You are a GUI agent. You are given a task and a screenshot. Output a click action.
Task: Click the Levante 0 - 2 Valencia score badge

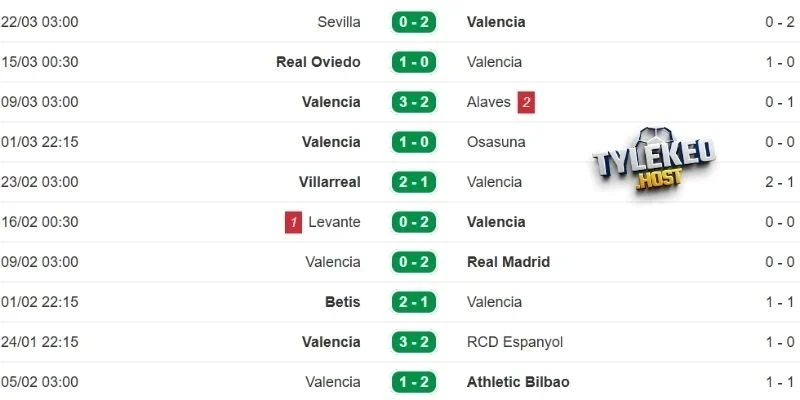coord(413,222)
